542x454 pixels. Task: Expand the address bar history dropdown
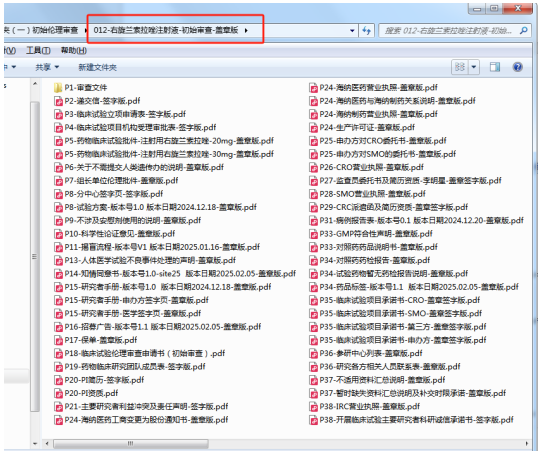point(352,31)
